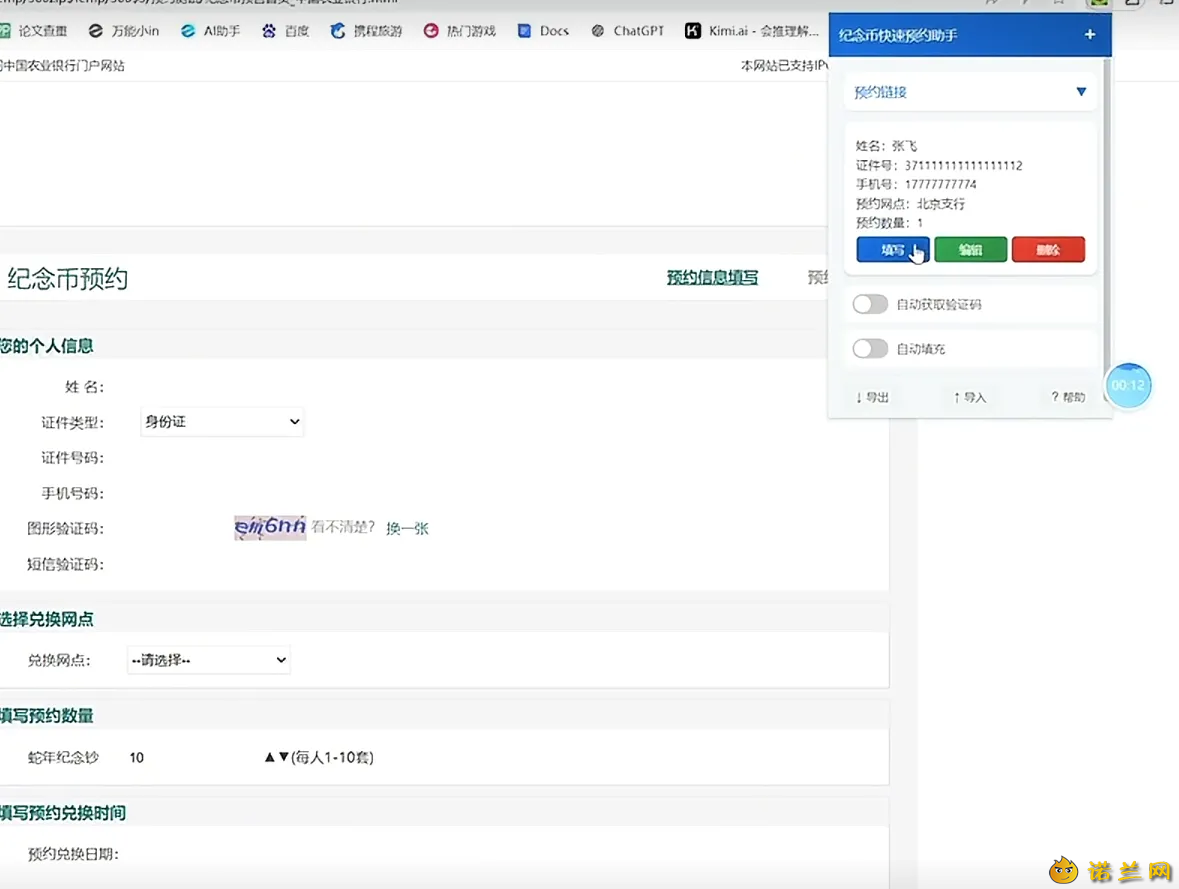Image resolution: width=1179 pixels, height=889 pixels.
Task: Open the 携程旅游 bookmark
Action: click(366, 31)
